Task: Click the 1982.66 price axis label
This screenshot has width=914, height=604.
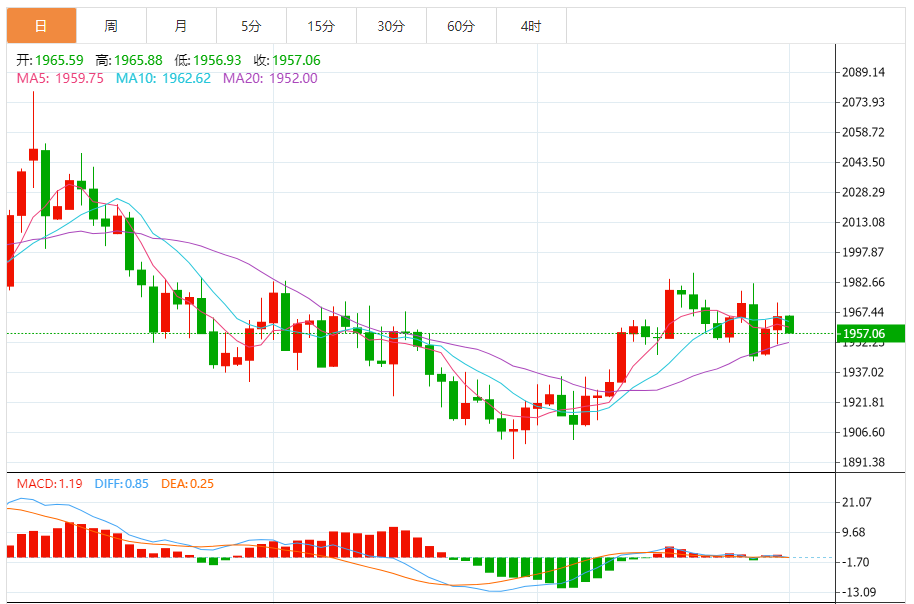Action: tap(863, 282)
